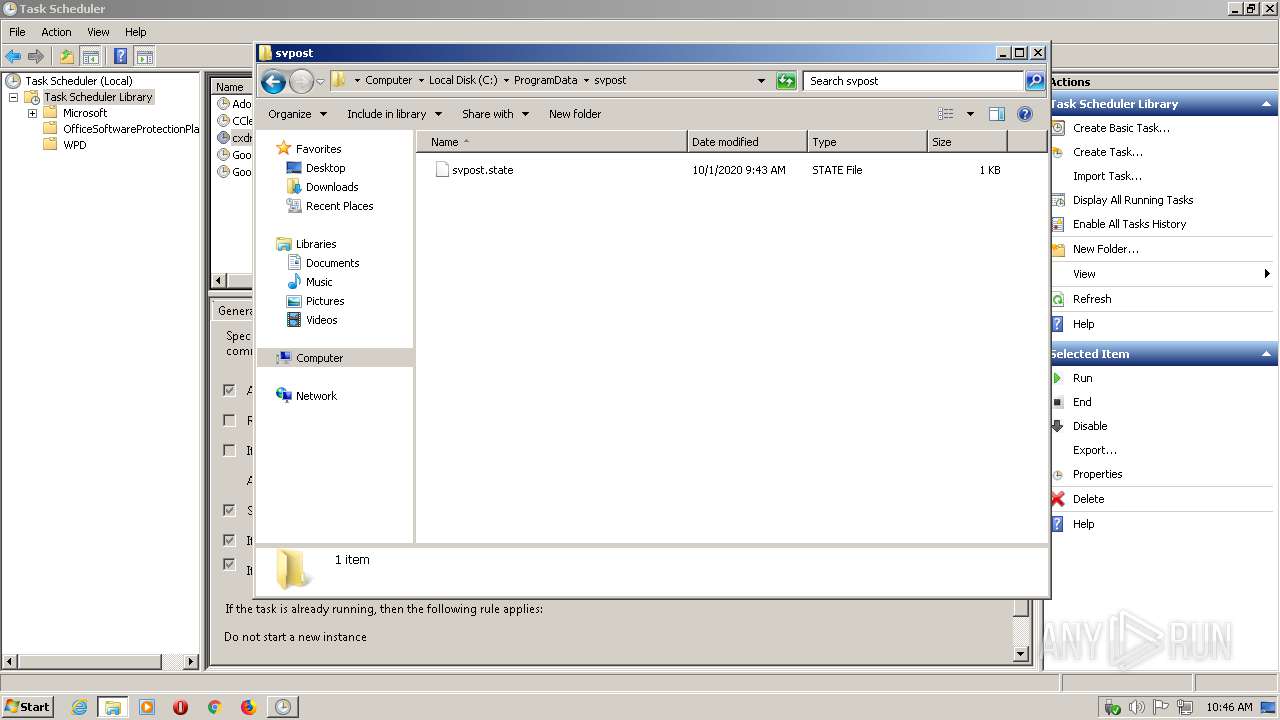Click the Up One Level folder toolbar icon

66,57
